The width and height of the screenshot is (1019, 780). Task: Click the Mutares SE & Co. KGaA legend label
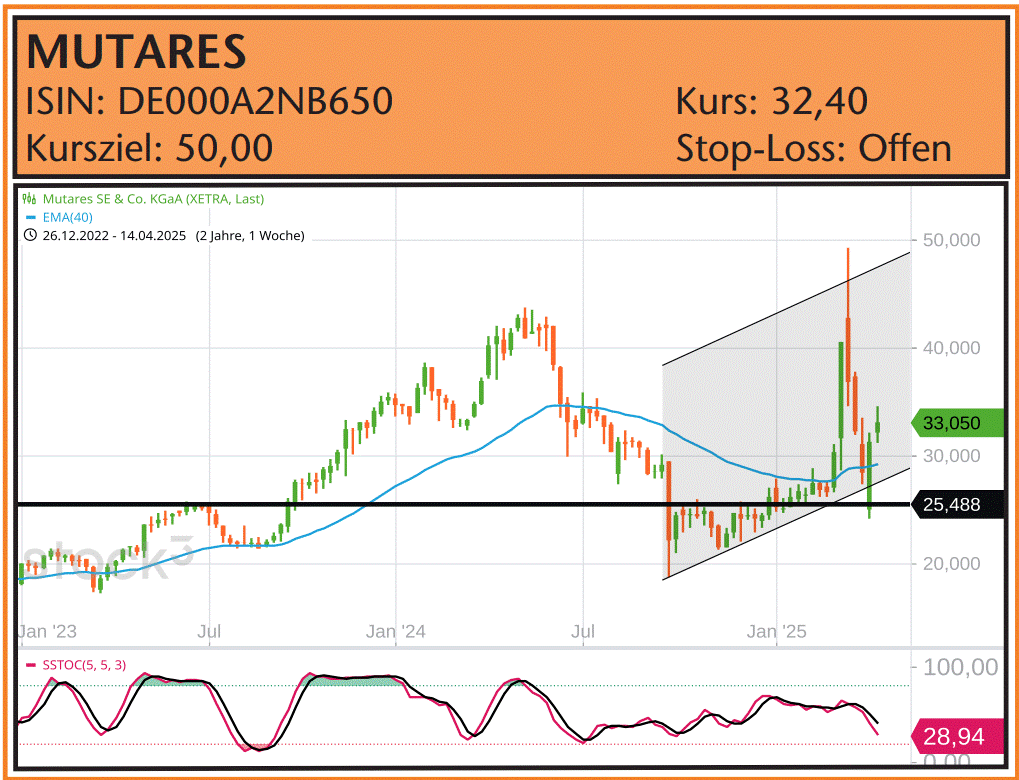153,200
